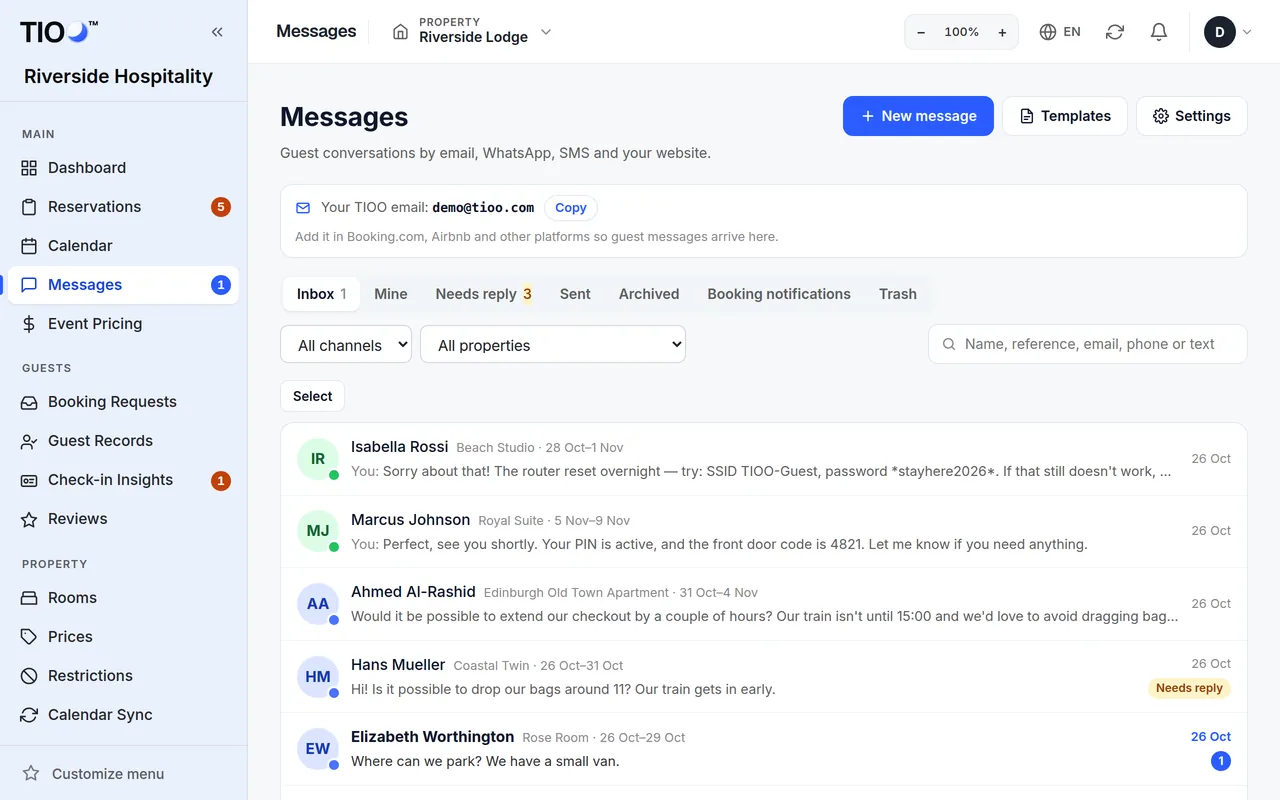This screenshot has width=1280, height=800.
Task: Open the Trash tab
Action: (x=898, y=294)
